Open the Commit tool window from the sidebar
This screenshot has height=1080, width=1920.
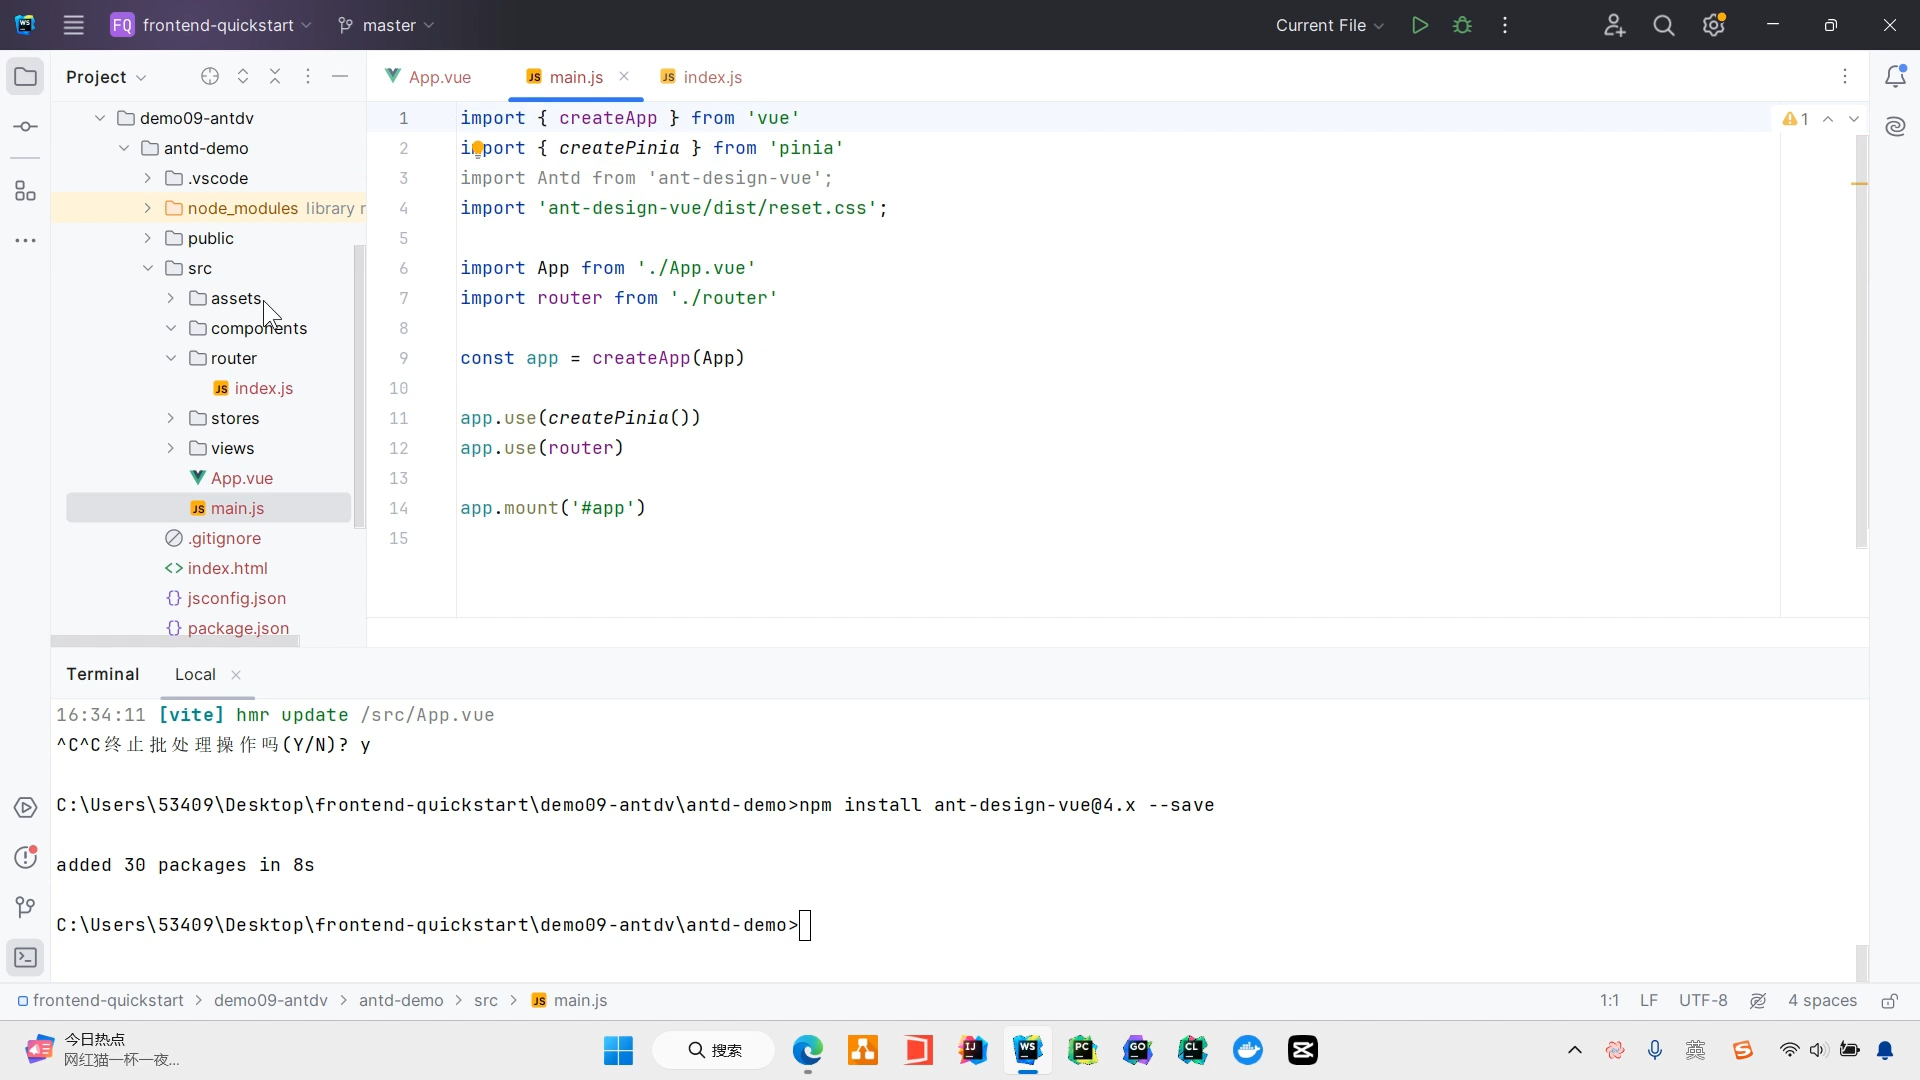tap(26, 127)
